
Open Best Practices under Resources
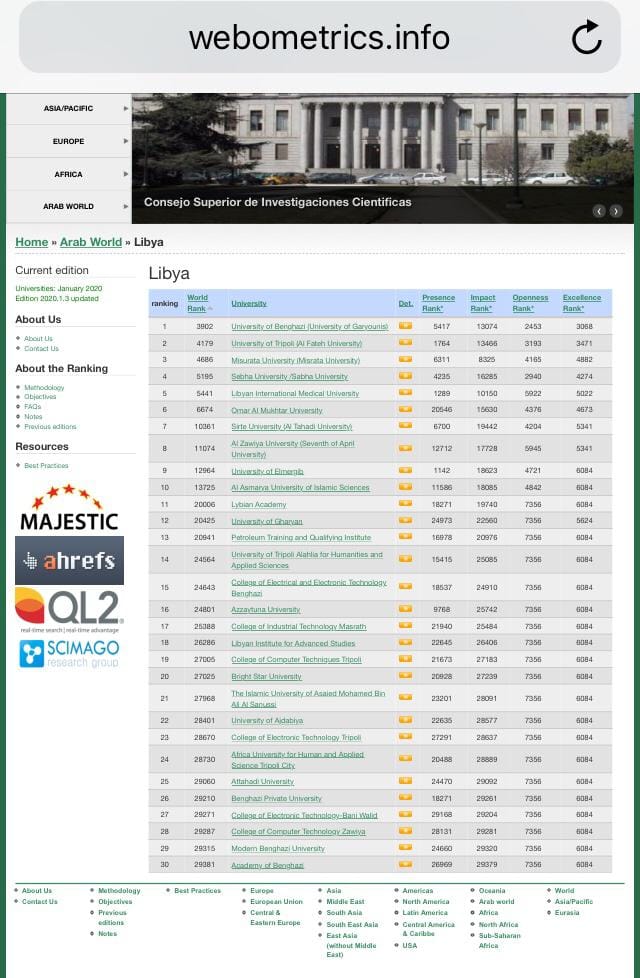46,465
